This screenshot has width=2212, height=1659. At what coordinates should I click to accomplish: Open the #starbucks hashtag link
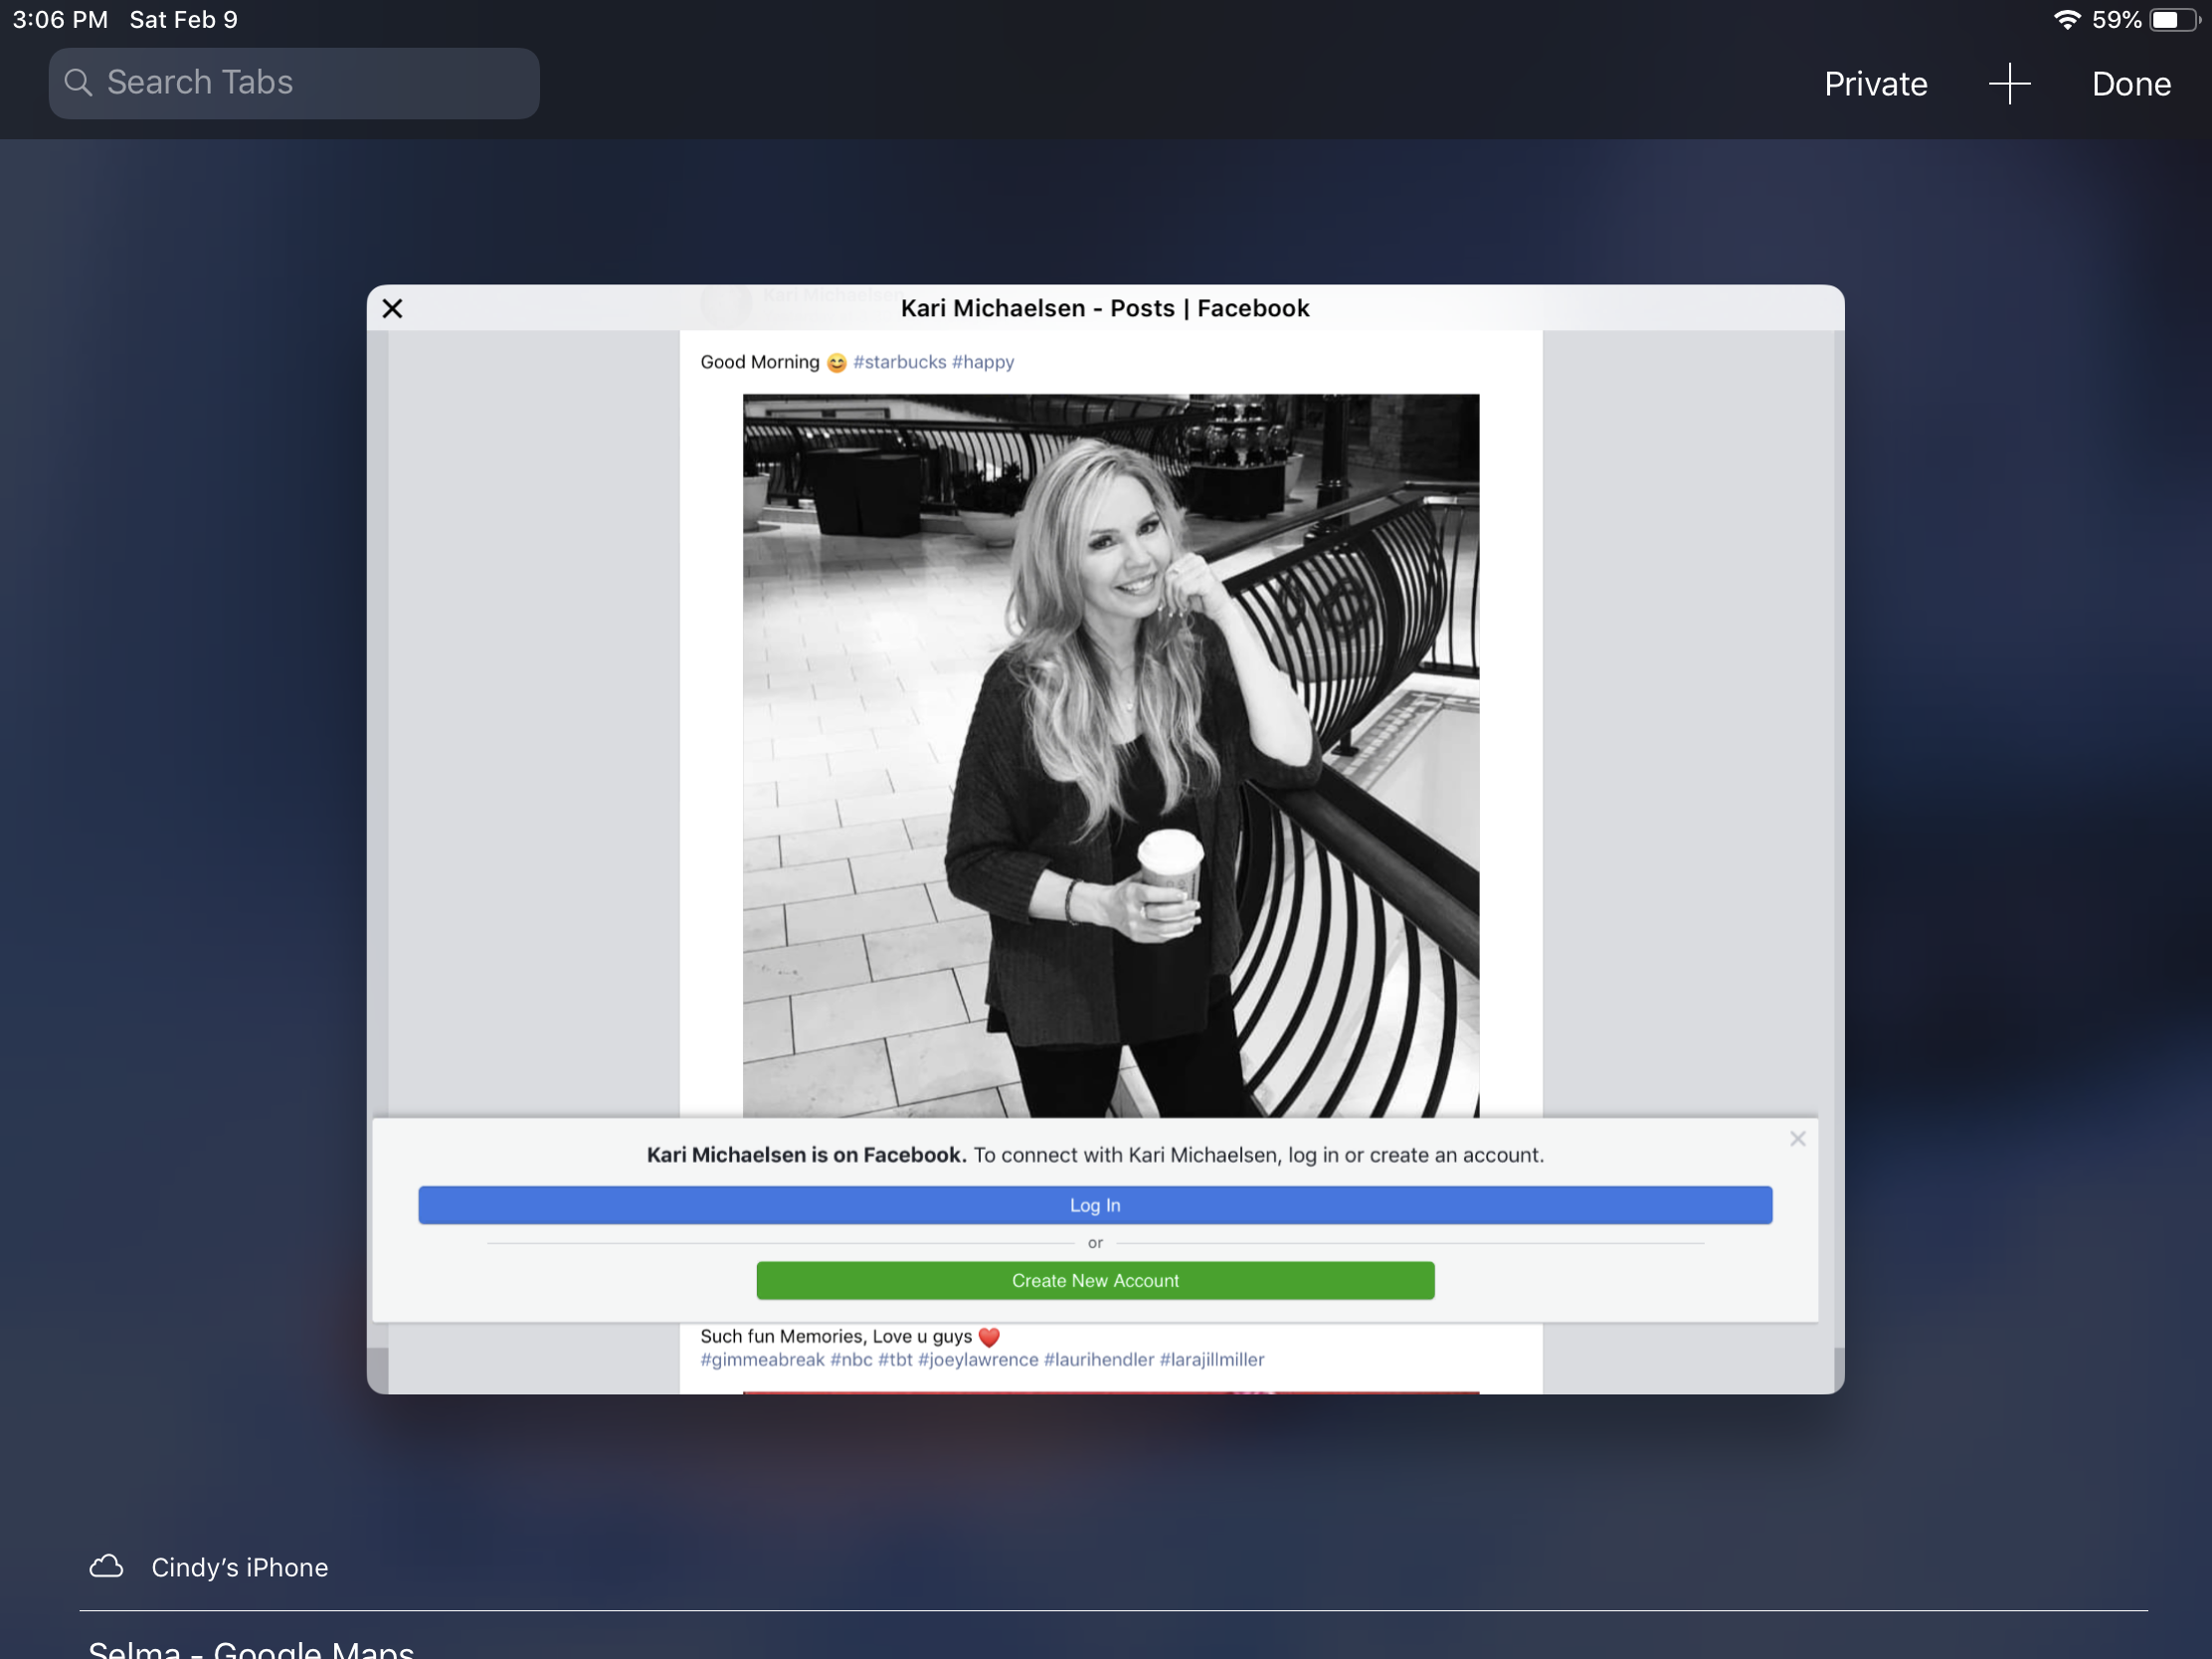point(899,362)
